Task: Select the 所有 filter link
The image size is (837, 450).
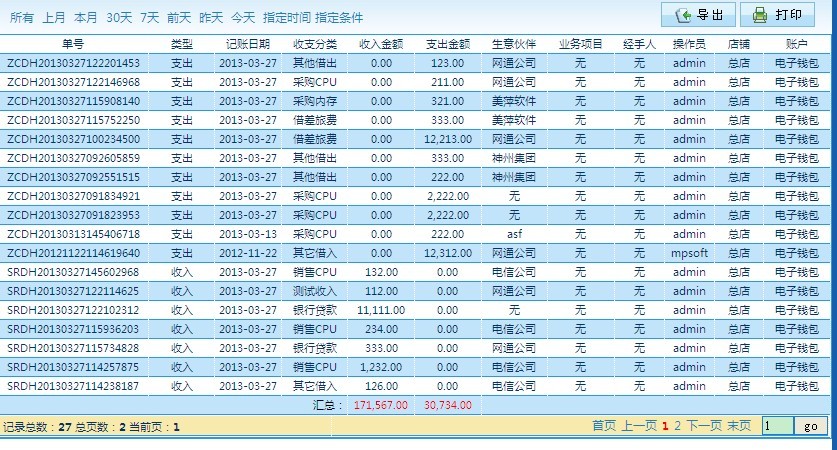Action: point(22,18)
